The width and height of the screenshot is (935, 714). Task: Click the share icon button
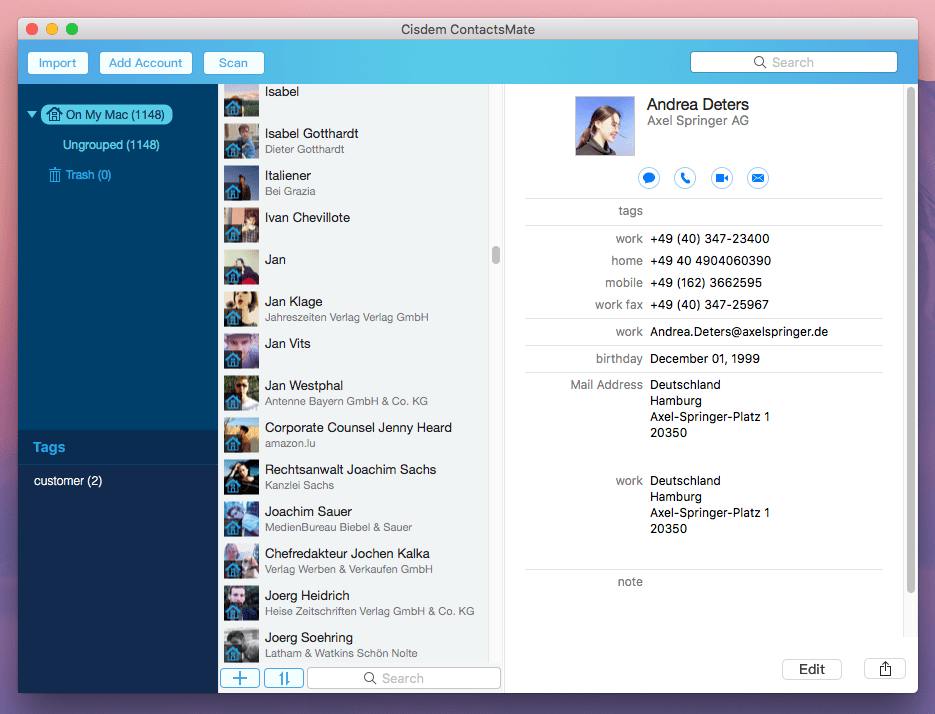pos(885,669)
